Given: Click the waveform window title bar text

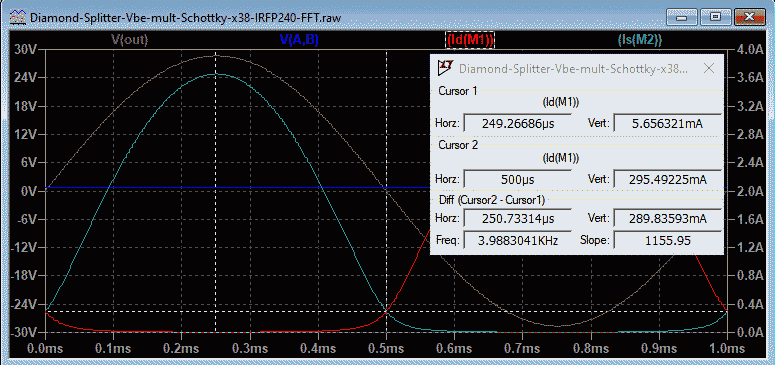Looking at the screenshot, I should pyautogui.click(x=185, y=18).
